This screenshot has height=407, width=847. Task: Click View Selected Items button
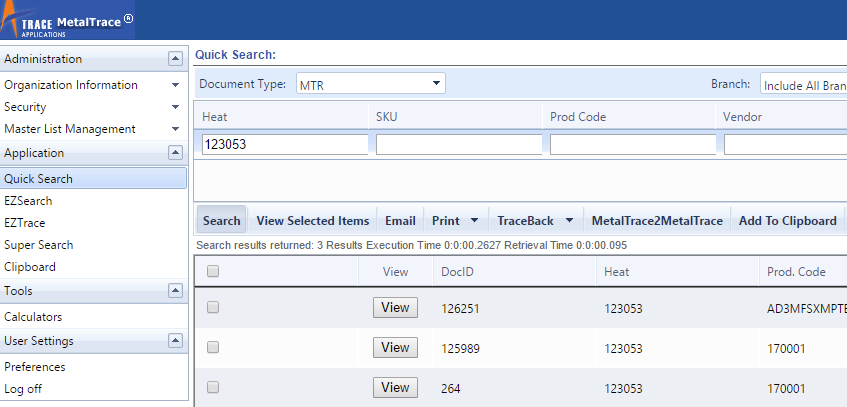[313, 221]
